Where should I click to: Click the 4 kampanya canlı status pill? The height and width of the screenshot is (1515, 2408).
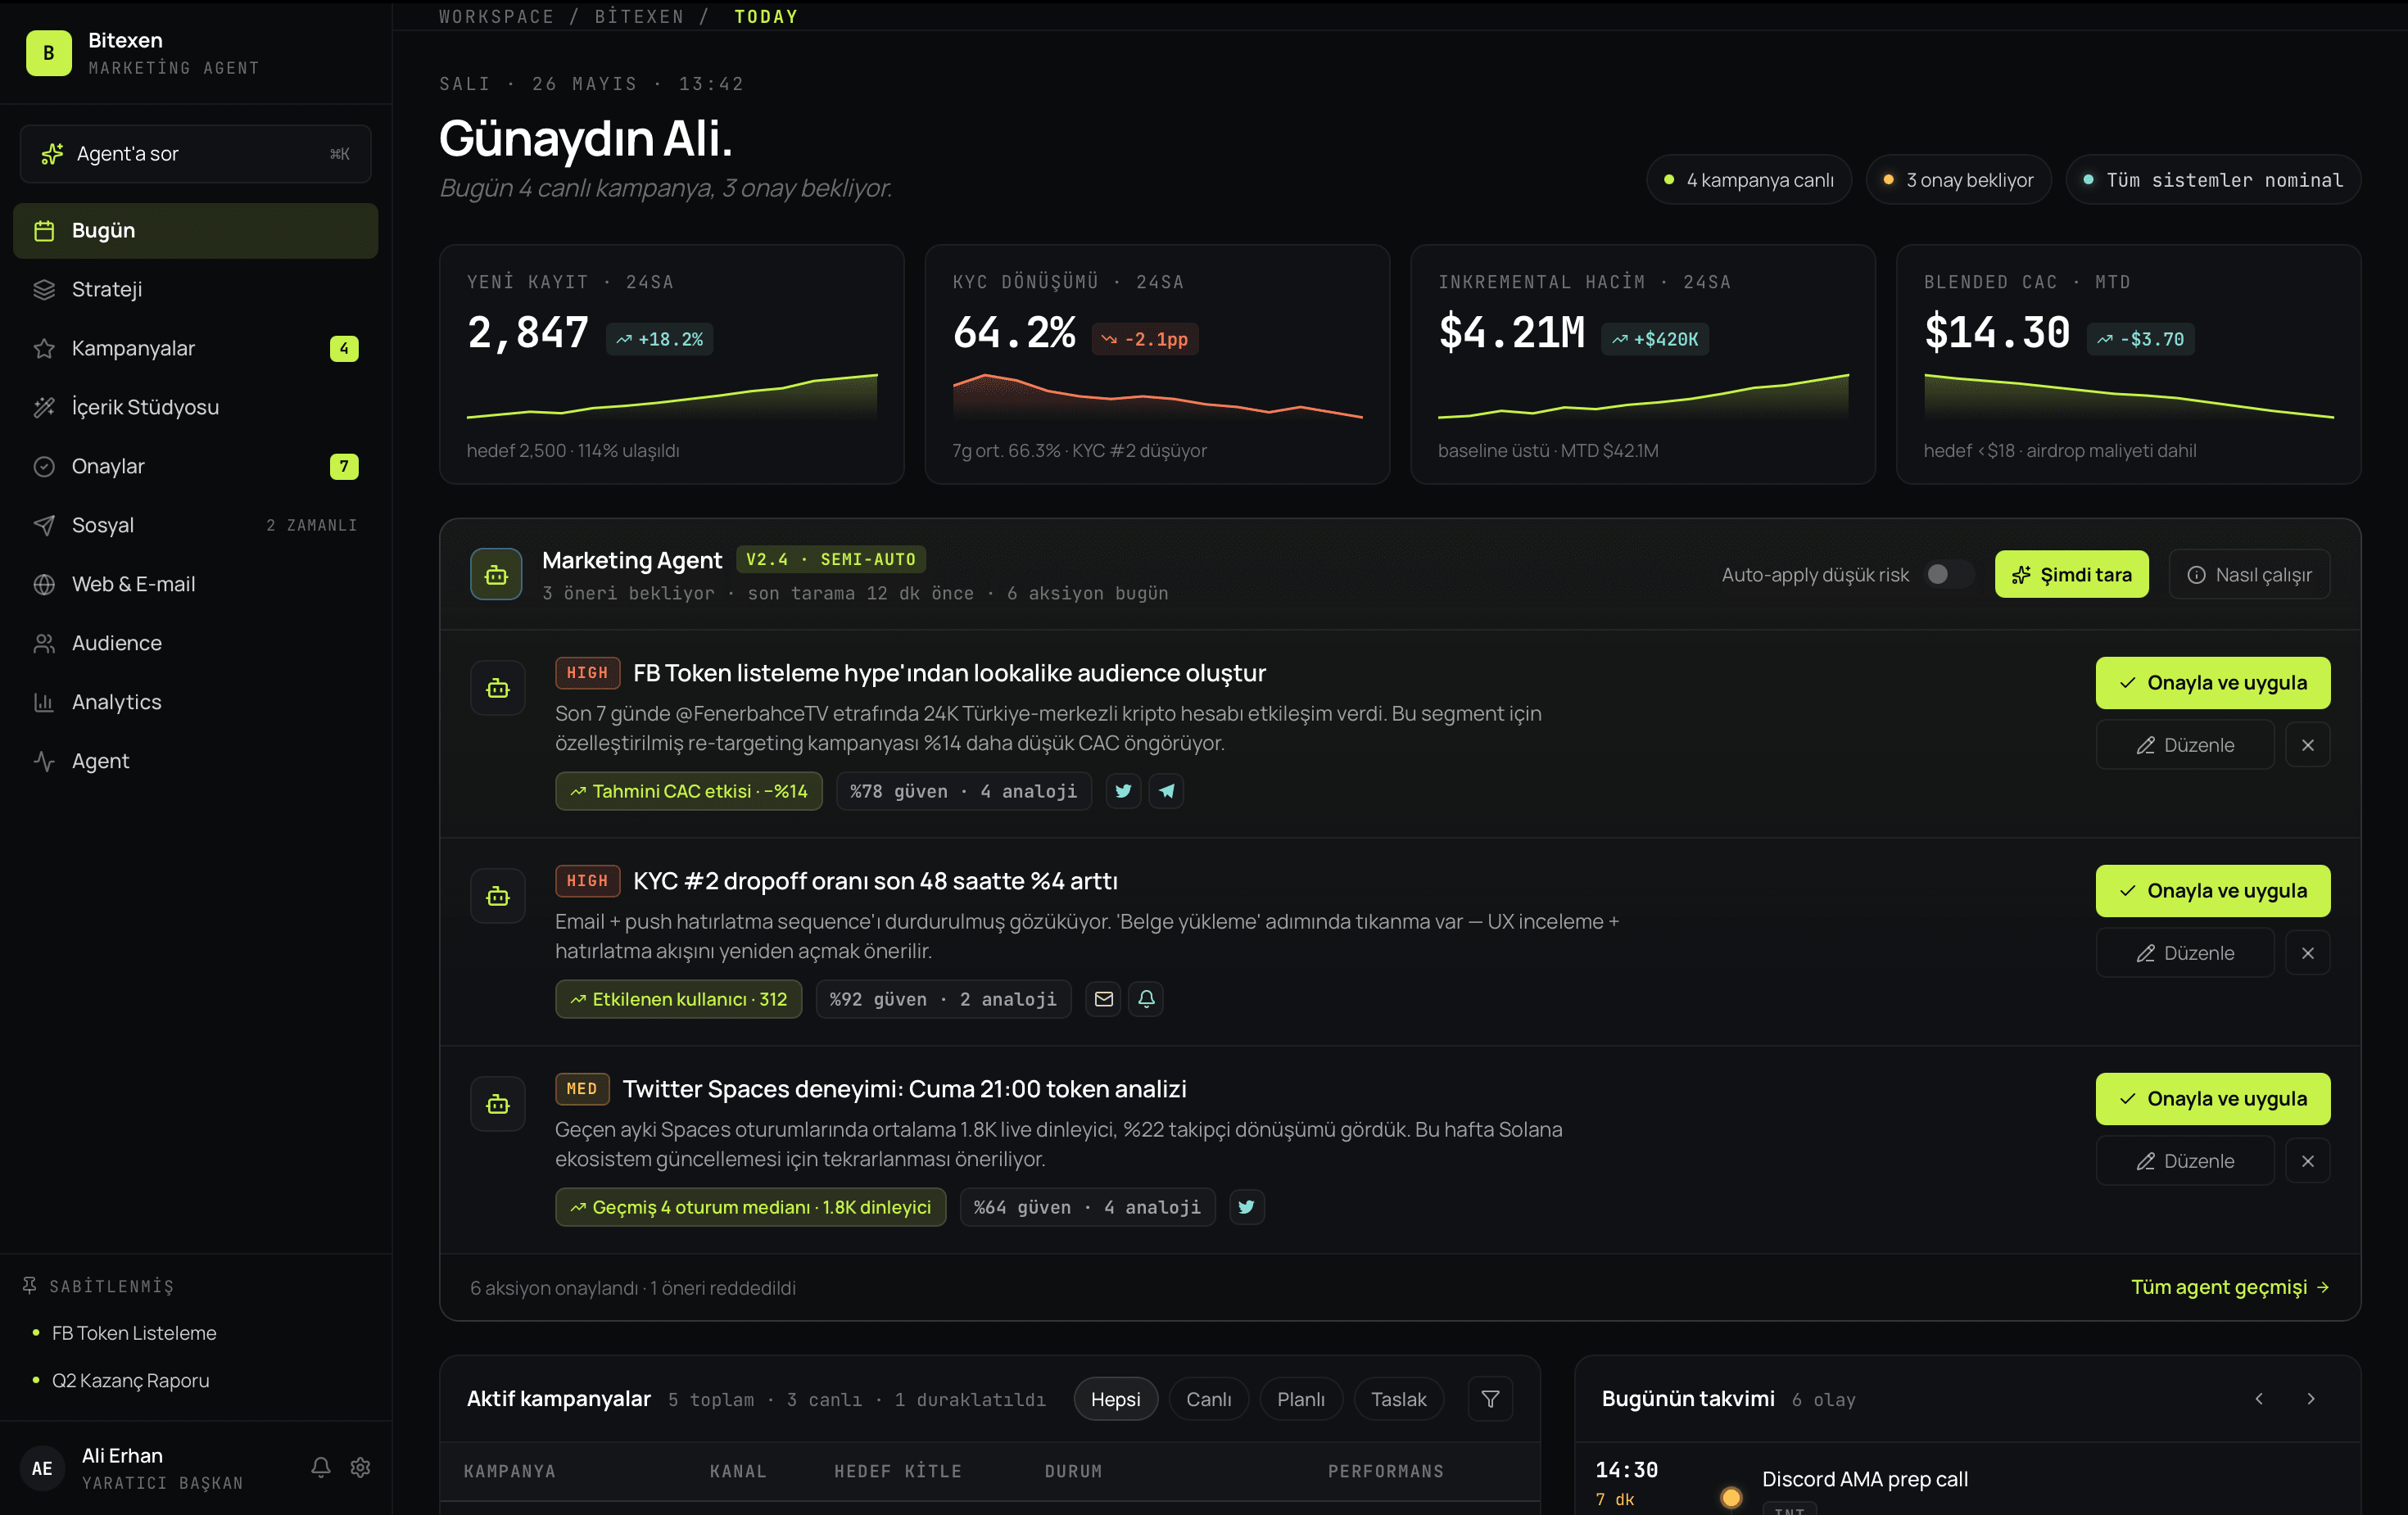click(x=1749, y=180)
